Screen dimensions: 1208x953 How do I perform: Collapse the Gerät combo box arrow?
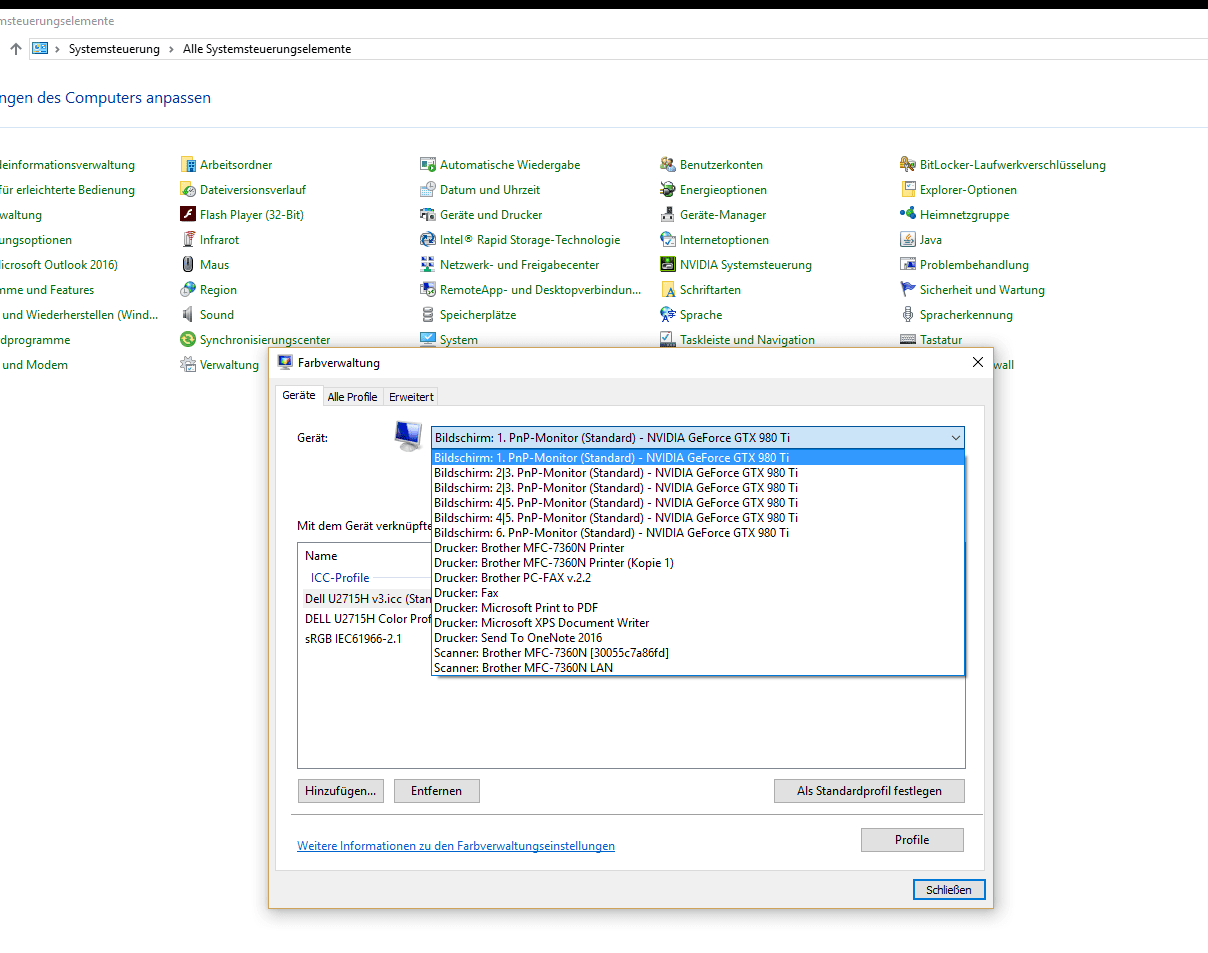point(955,438)
